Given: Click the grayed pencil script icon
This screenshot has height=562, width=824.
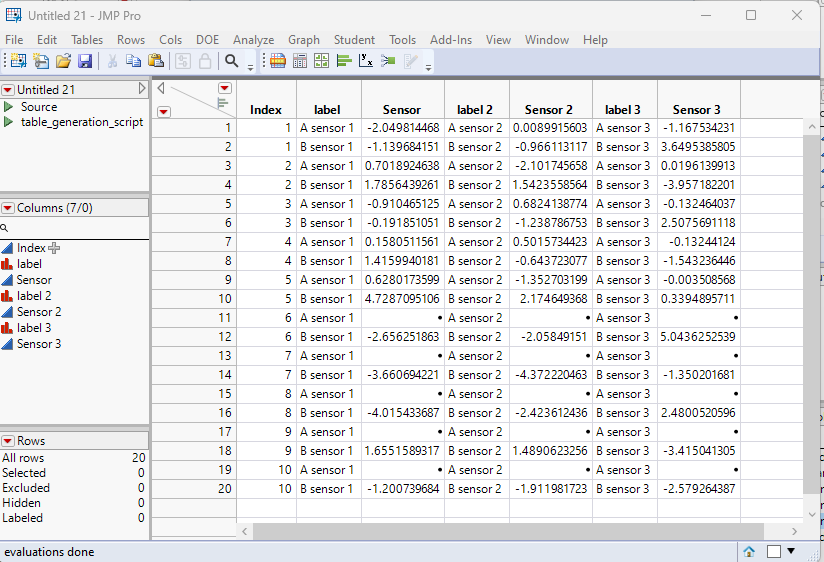Looking at the screenshot, I should pos(410,61).
